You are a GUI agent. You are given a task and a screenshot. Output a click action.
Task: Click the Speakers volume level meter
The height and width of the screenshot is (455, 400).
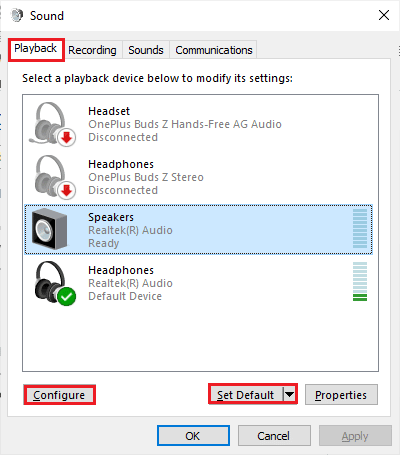pyautogui.click(x=360, y=229)
